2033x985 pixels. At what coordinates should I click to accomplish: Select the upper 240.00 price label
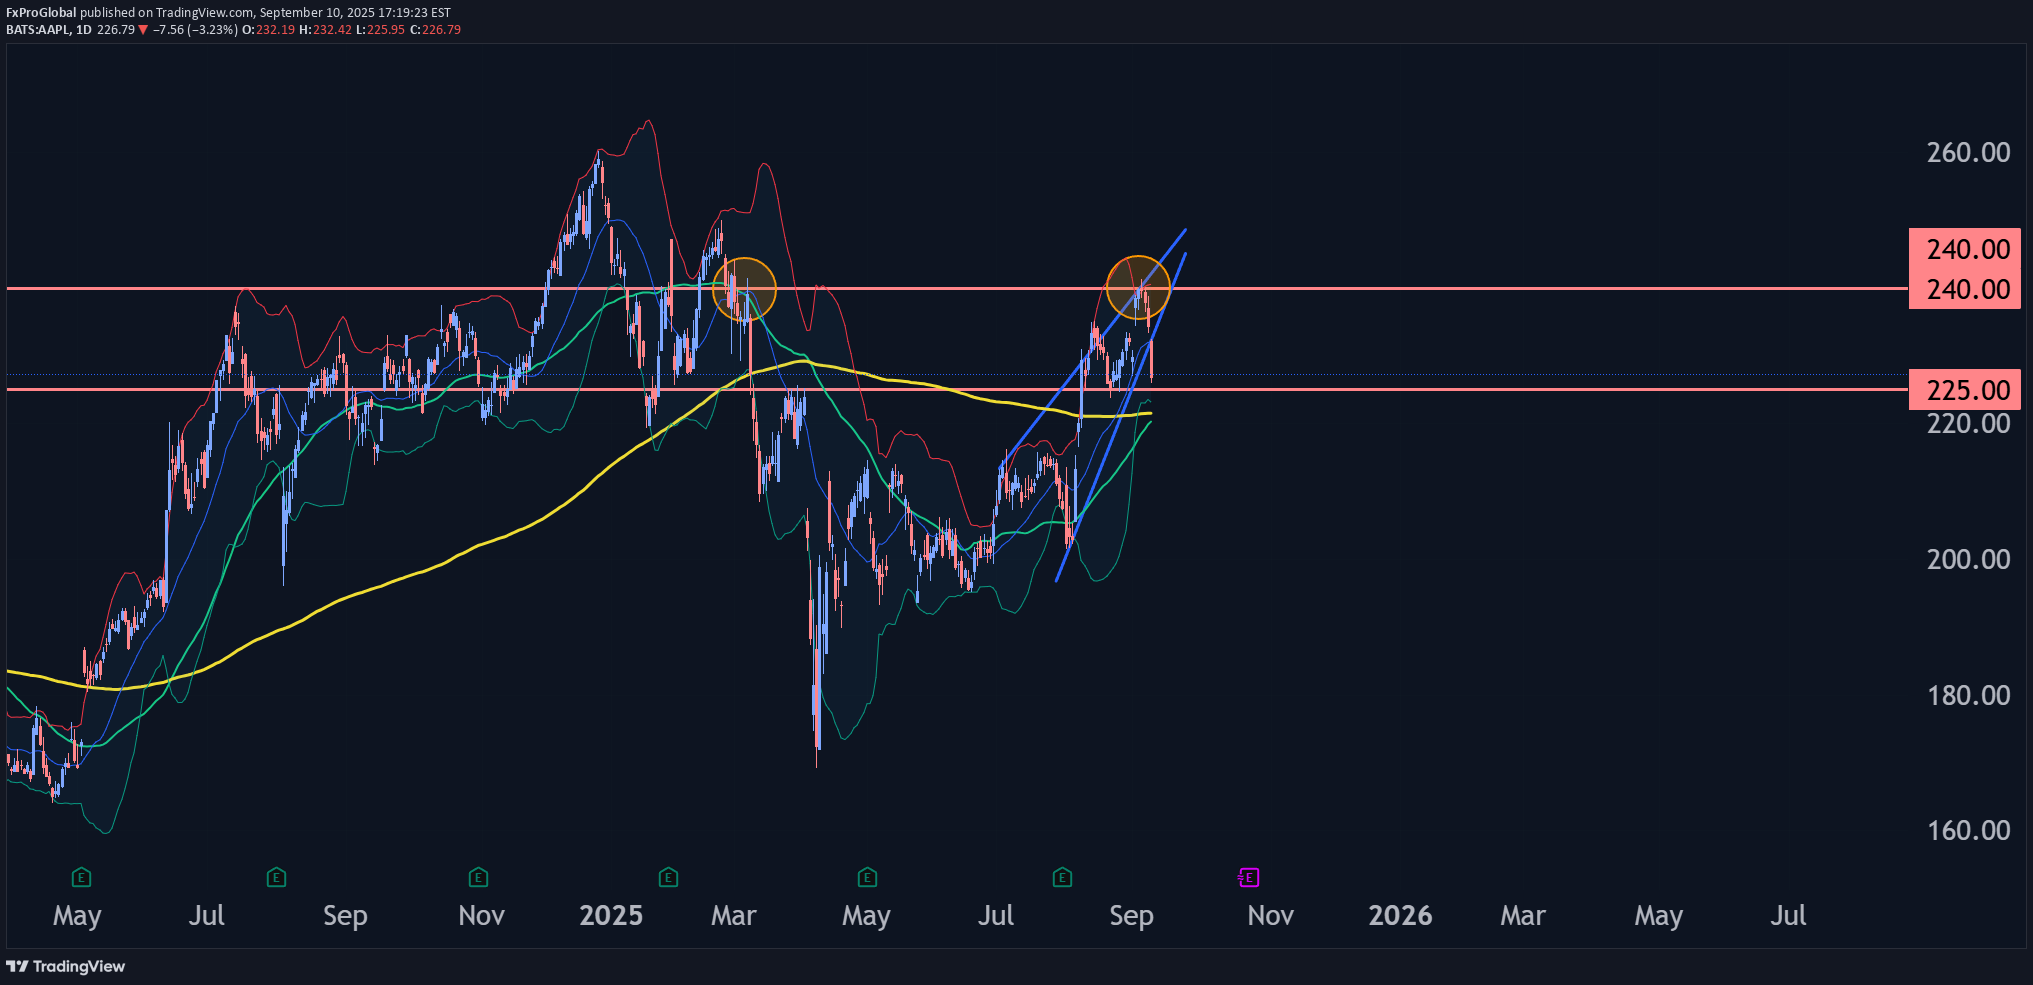click(1965, 249)
